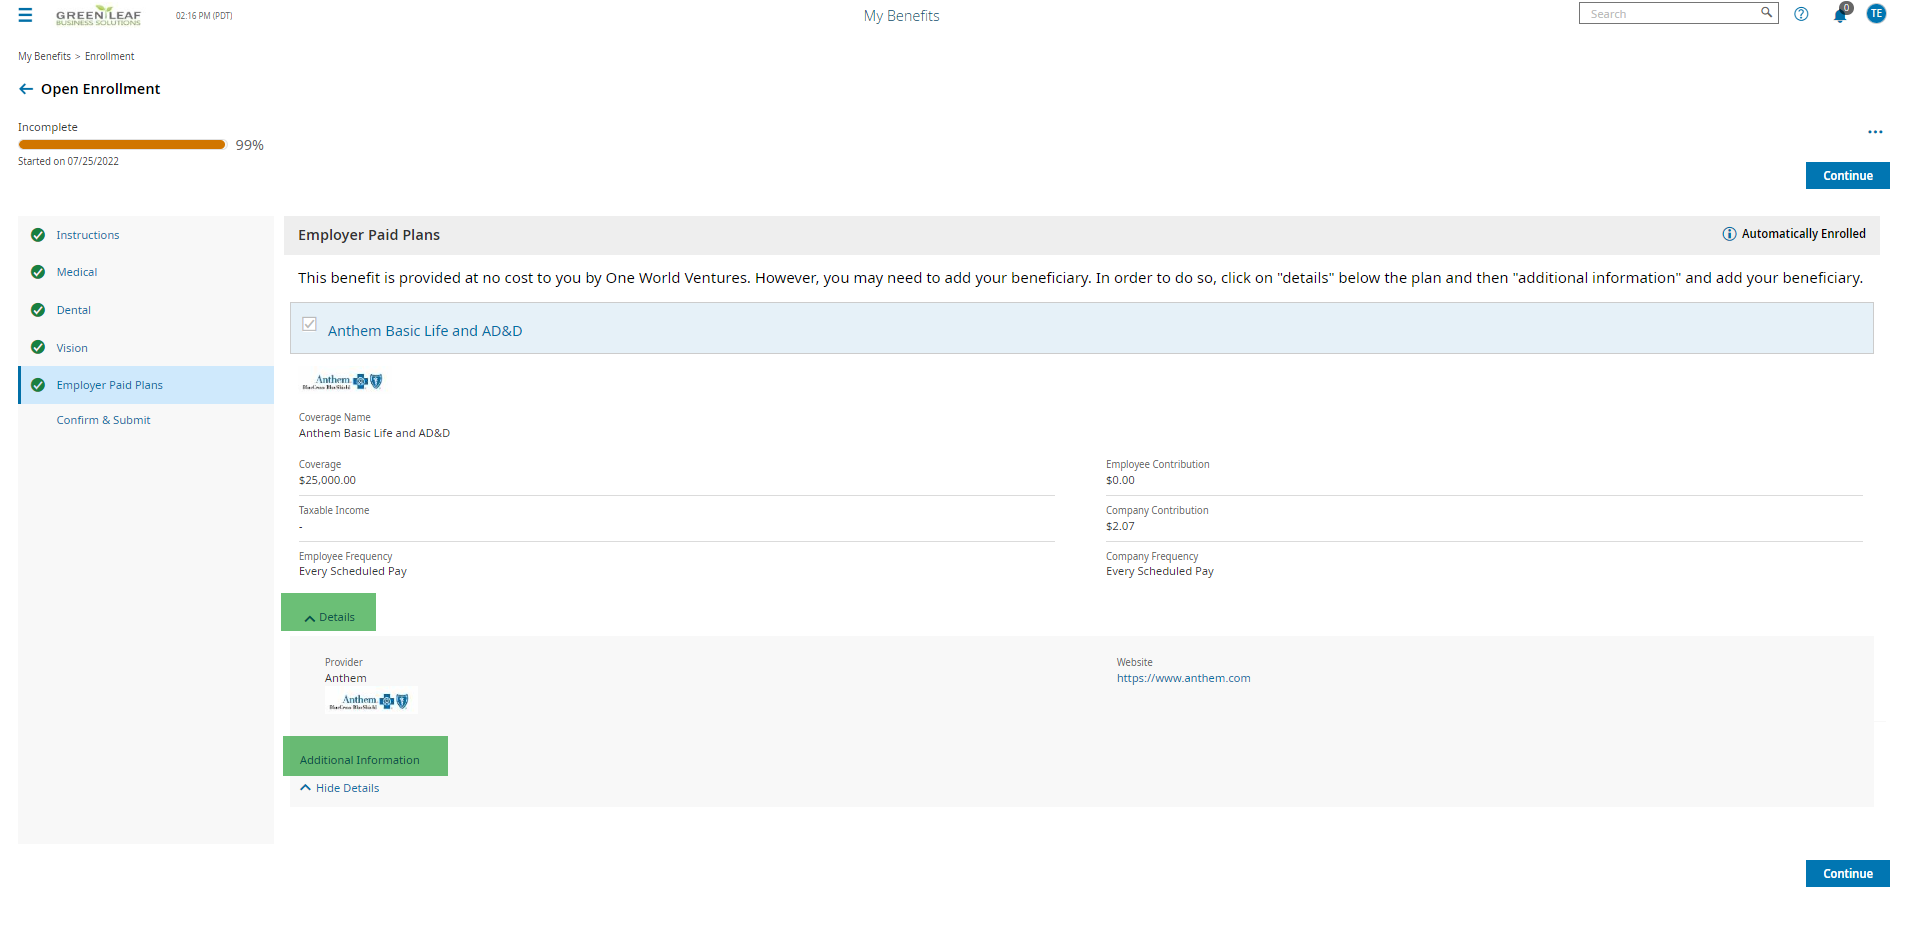
Task: Click the Incomplete status label
Action: (48, 127)
